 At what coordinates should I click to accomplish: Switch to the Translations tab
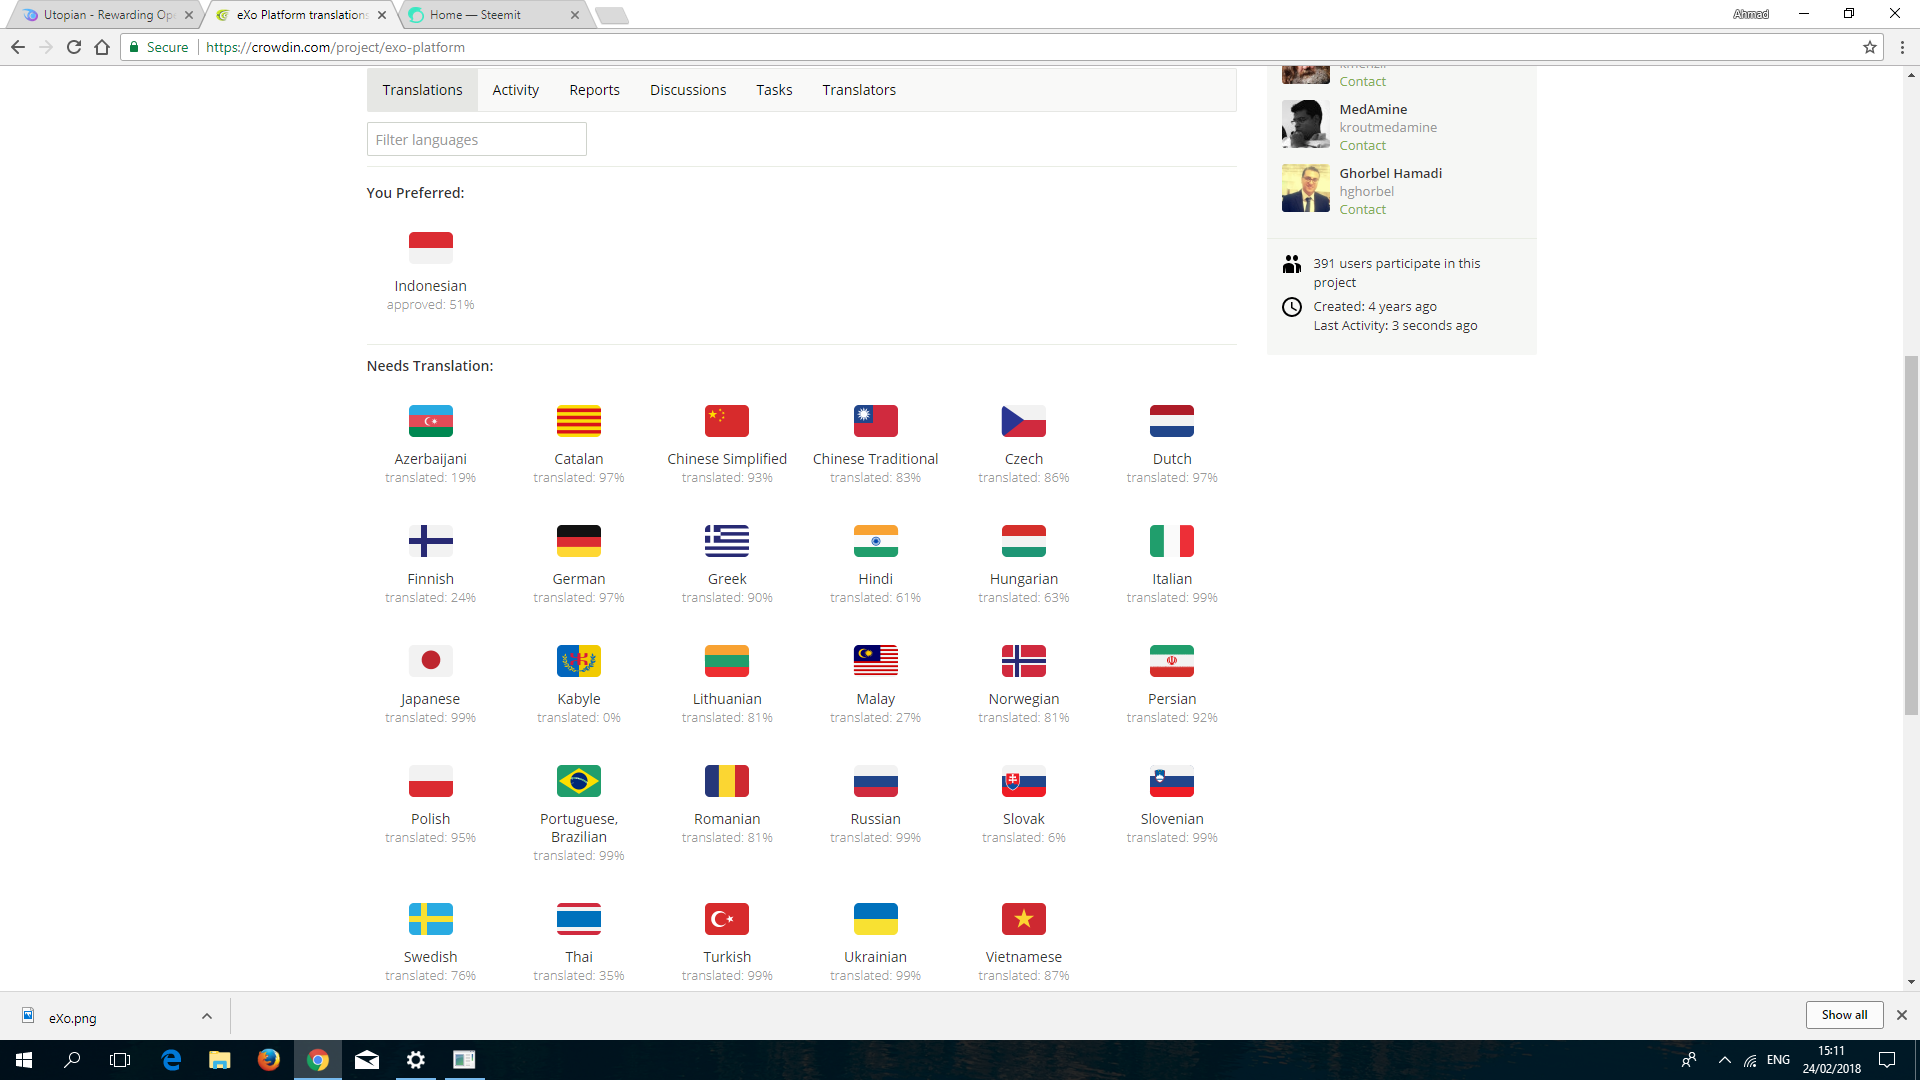[x=422, y=90]
